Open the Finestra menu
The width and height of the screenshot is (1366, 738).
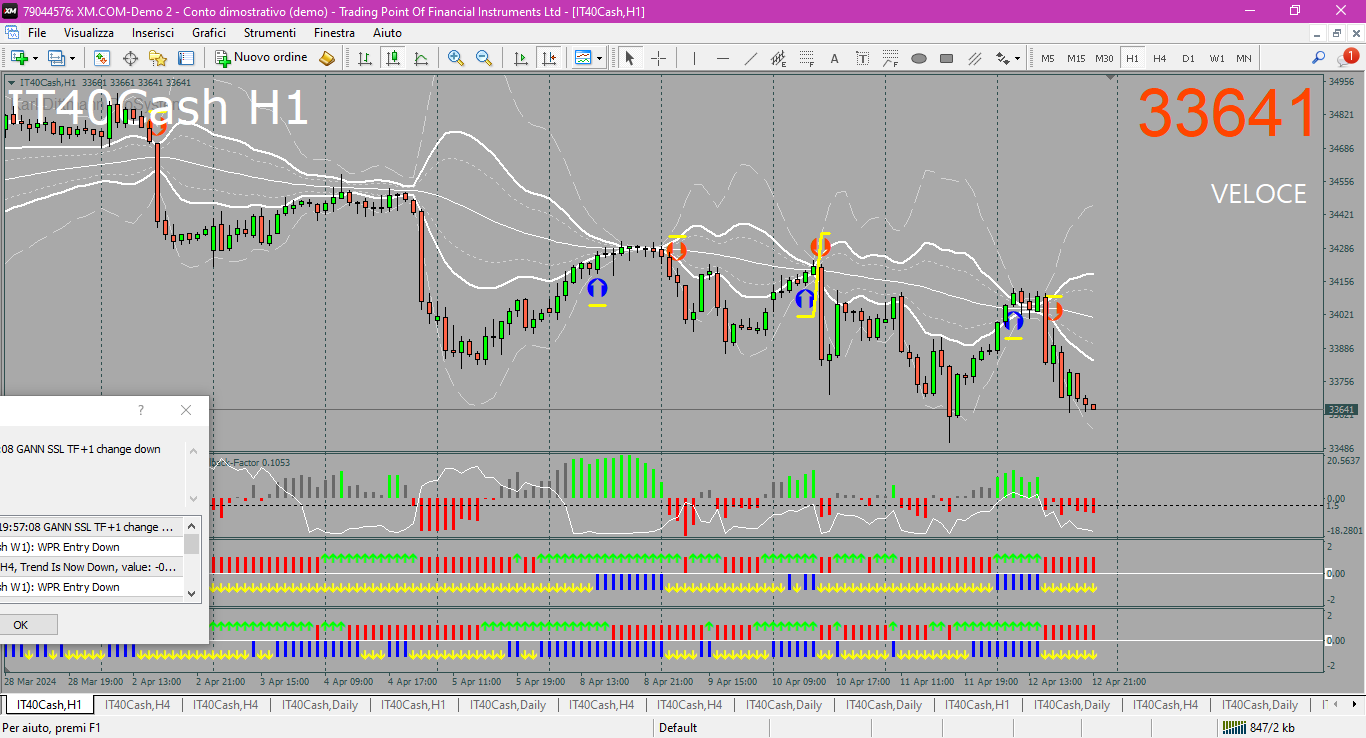[x=334, y=33]
